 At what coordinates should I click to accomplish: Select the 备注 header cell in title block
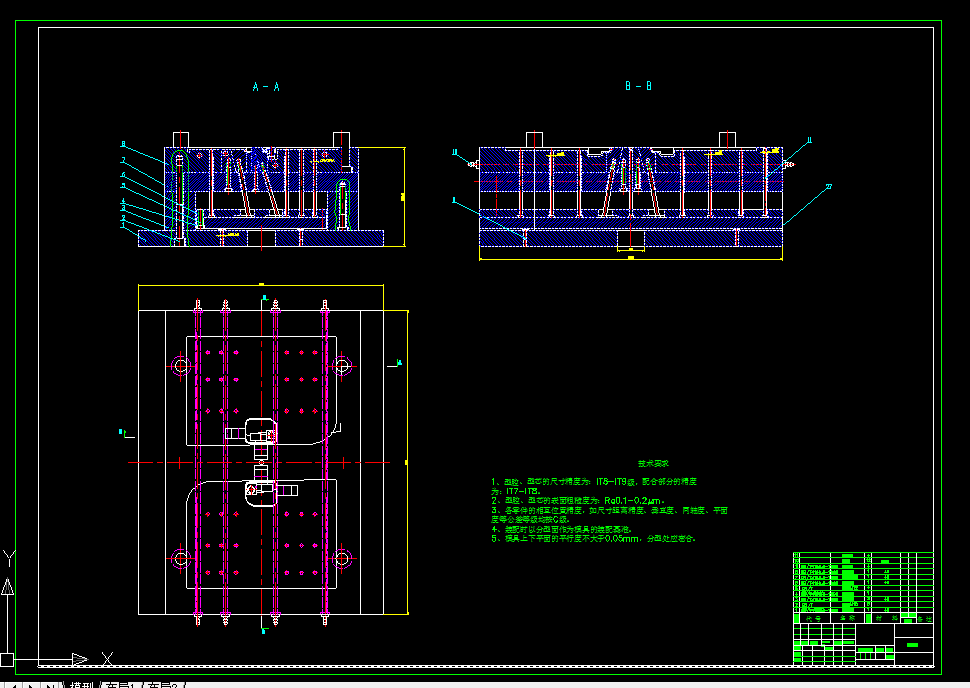click(924, 619)
